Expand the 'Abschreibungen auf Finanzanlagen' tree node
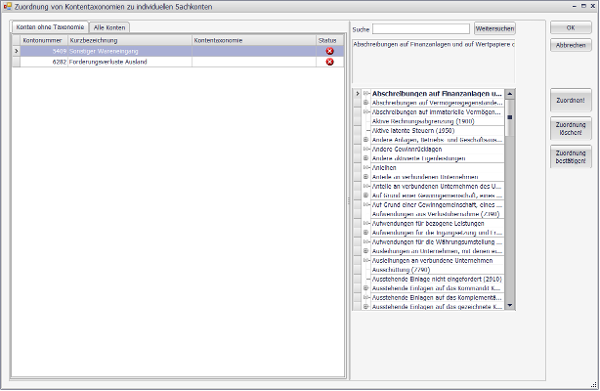 [x=366, y=94]
